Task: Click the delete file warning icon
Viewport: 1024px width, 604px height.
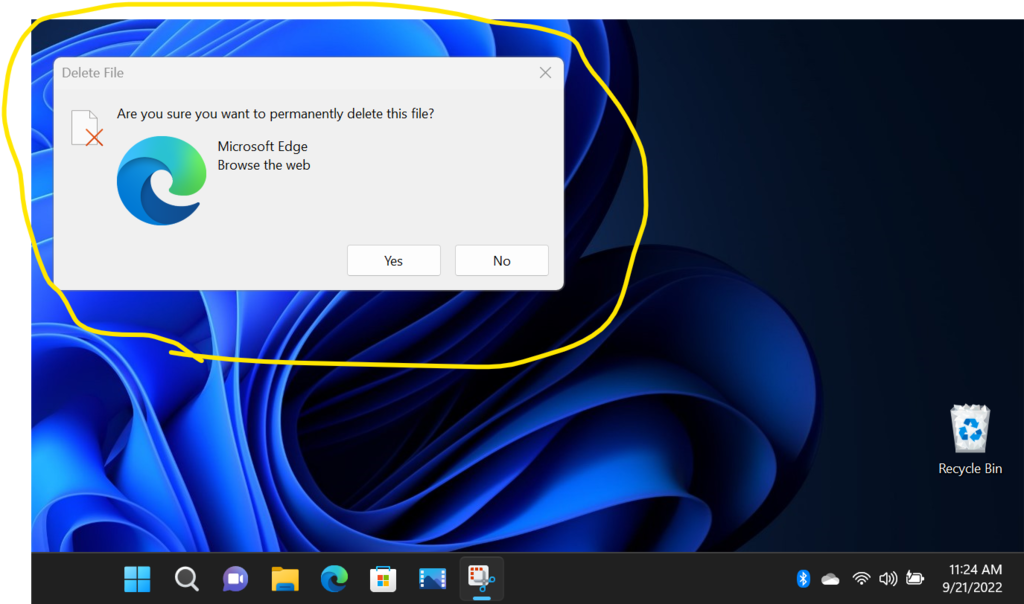Action: tap(87, 128)
